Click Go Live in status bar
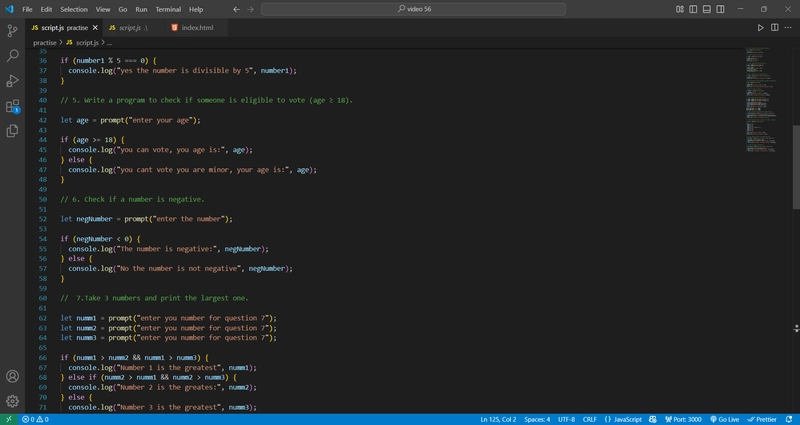Viewport: 800px width, 425px height. (x=724, y=419)
